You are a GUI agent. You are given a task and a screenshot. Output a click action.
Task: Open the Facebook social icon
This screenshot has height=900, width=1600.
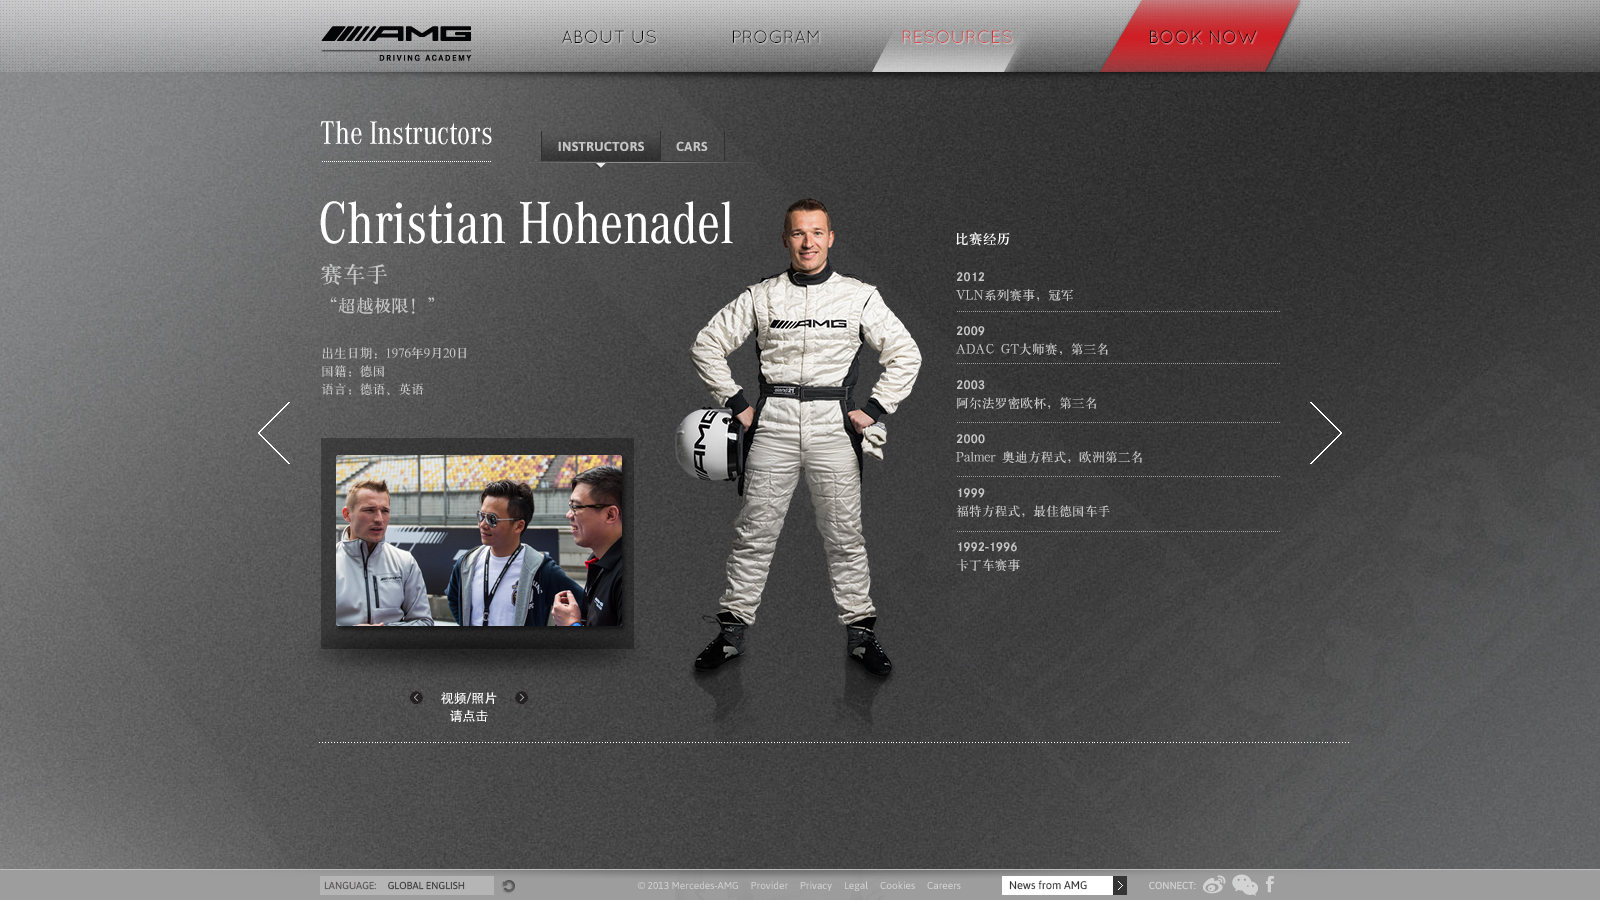pyautogui.click(x=1270, y=884)
